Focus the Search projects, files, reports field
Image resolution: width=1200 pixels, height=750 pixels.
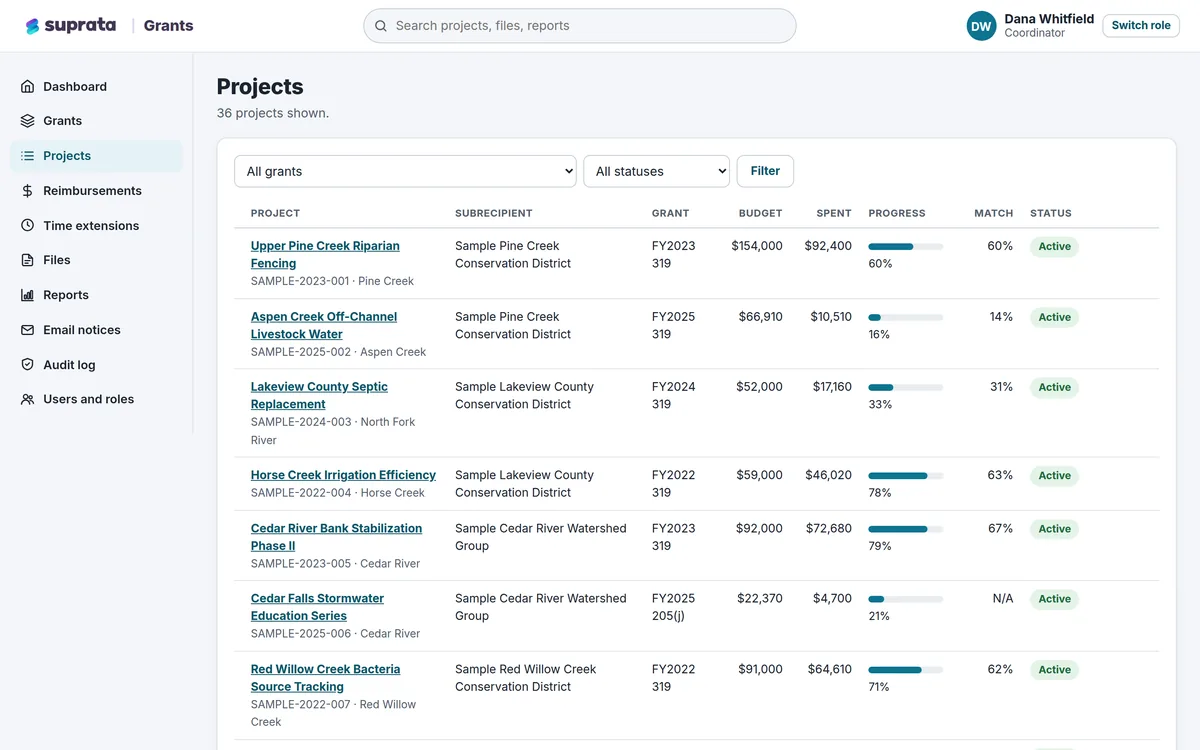click(580, 26)
